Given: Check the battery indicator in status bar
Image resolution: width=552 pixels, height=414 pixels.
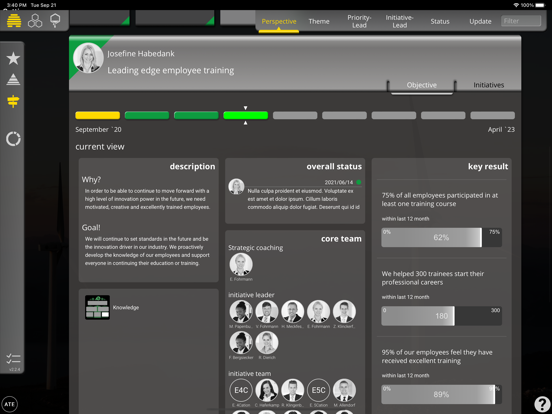Looking at the screenshot, I should point(540,5).
